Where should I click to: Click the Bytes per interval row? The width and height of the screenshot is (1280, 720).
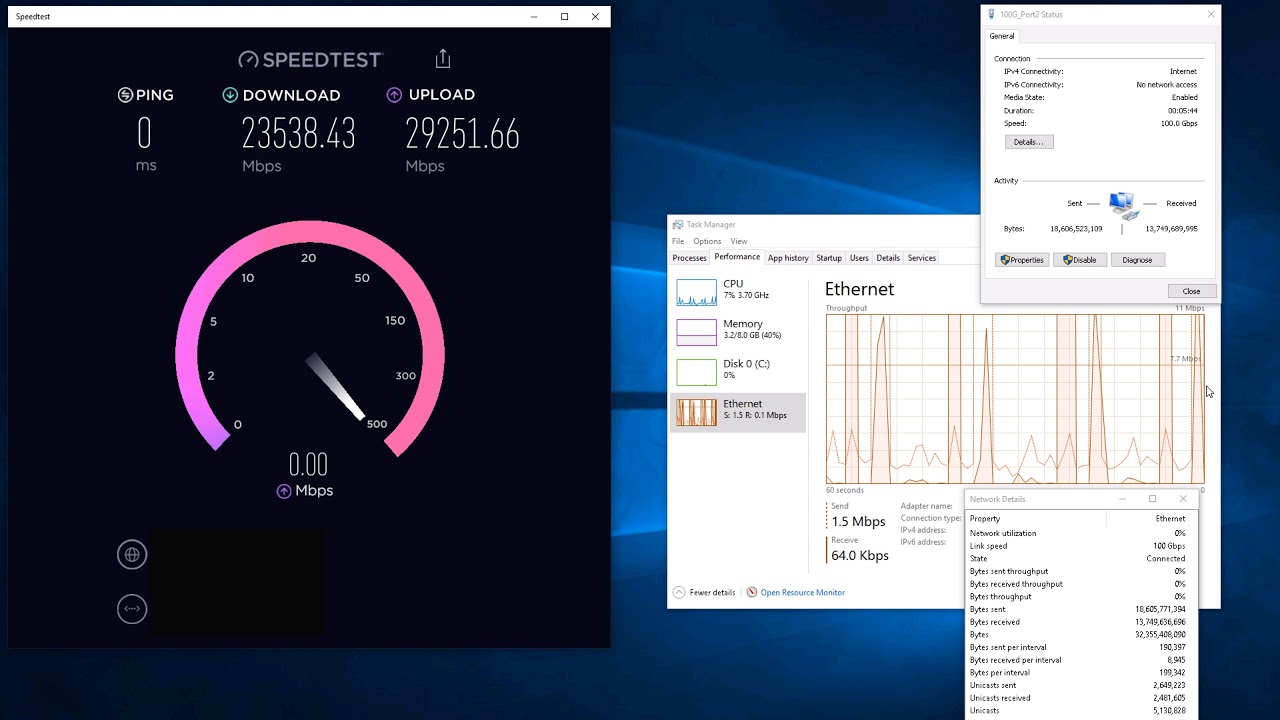(x=1078, y=673)
